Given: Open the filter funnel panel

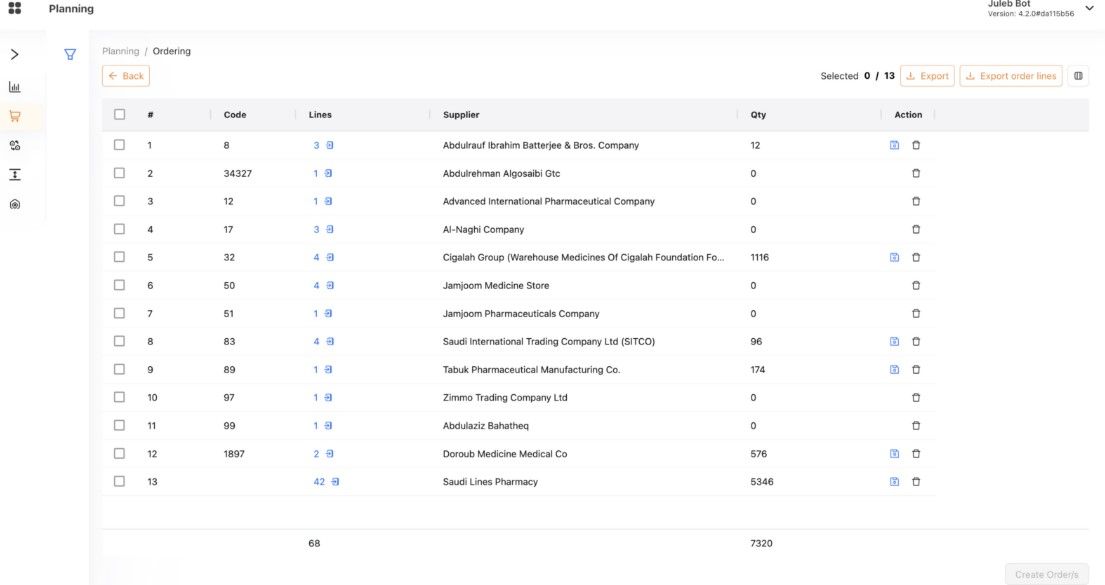Looking at the screenshot, I should [x=70, y=55].
